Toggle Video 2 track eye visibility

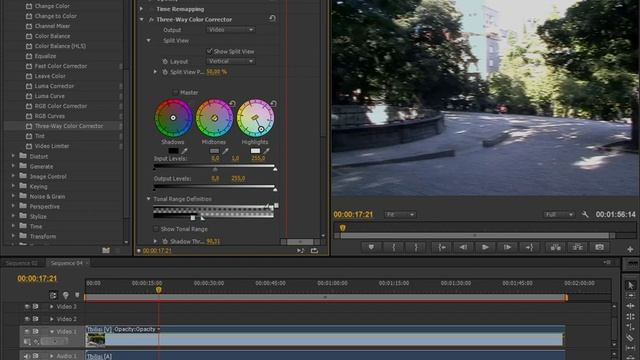[x=27, y=319]
